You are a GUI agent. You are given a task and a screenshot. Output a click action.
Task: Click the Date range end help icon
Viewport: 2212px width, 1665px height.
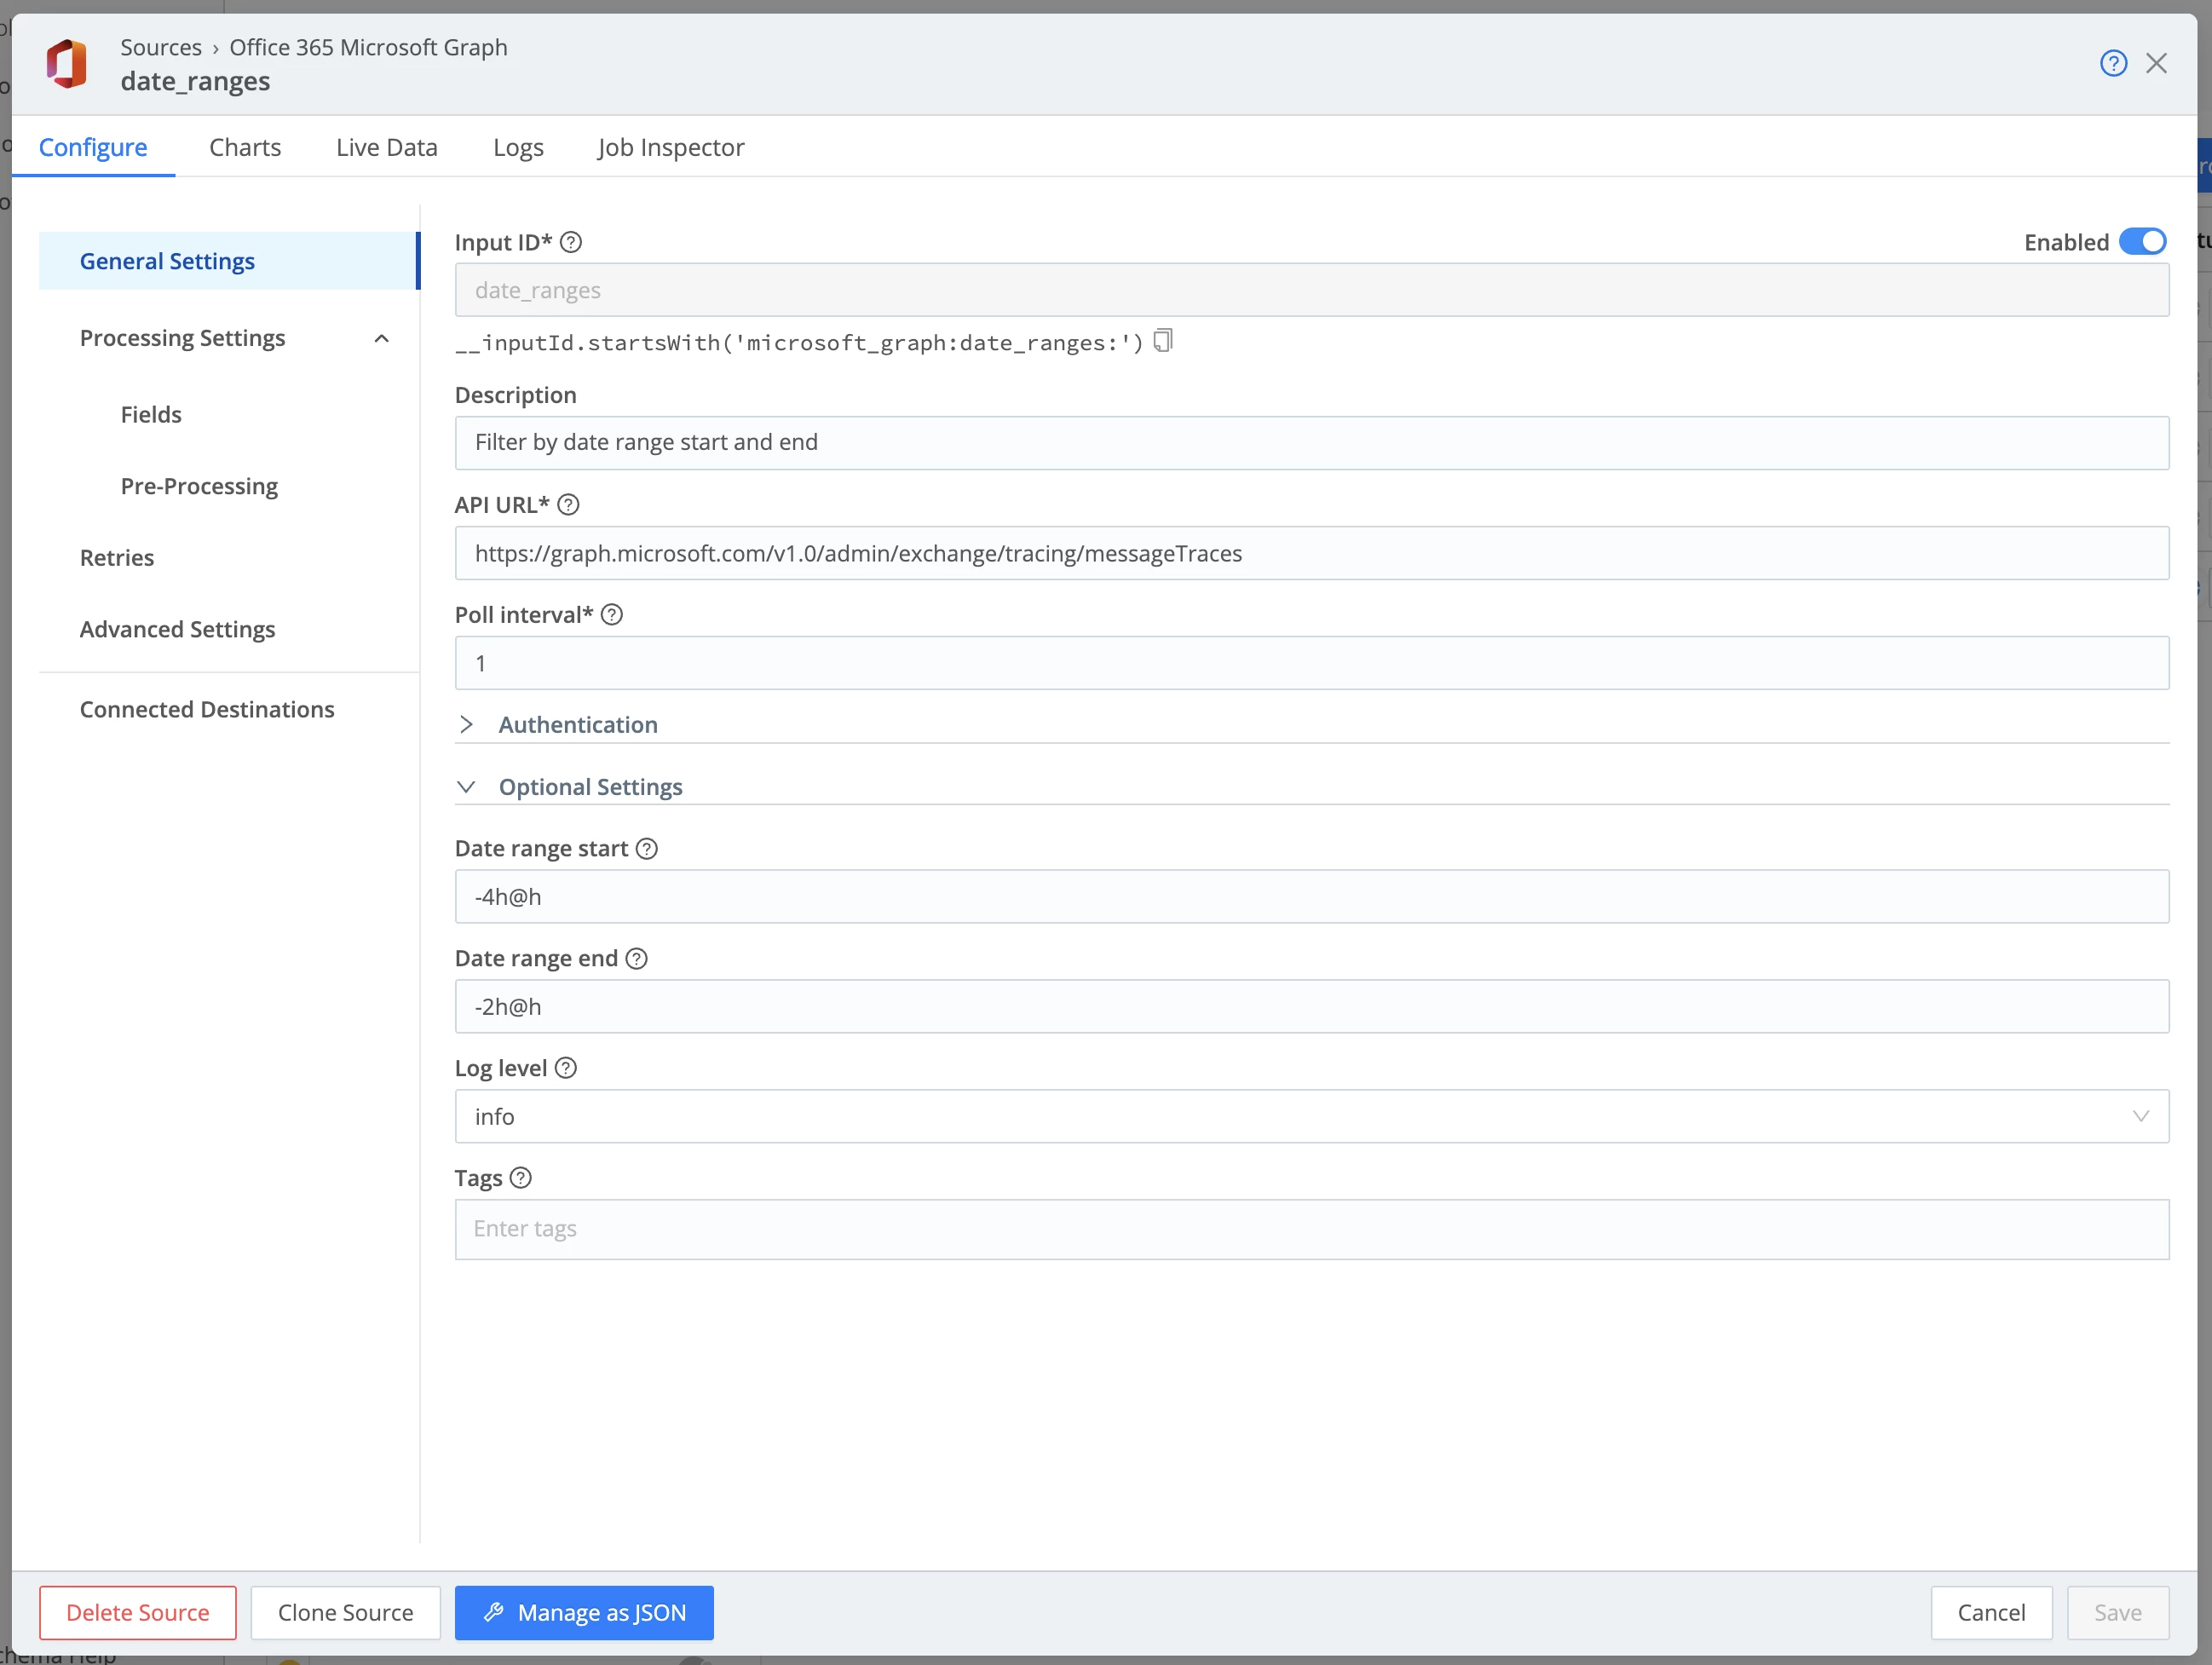point(637,959)
